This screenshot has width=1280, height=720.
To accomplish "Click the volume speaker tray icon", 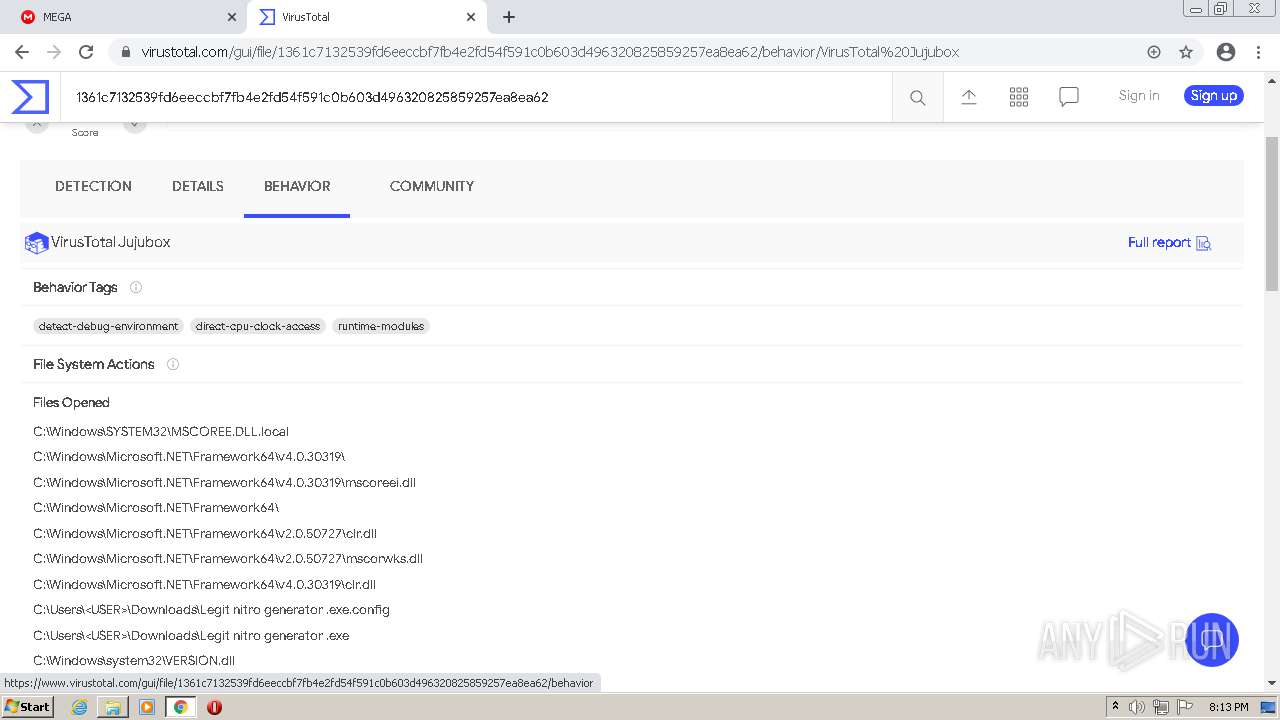I will (x=1137, y=707).
